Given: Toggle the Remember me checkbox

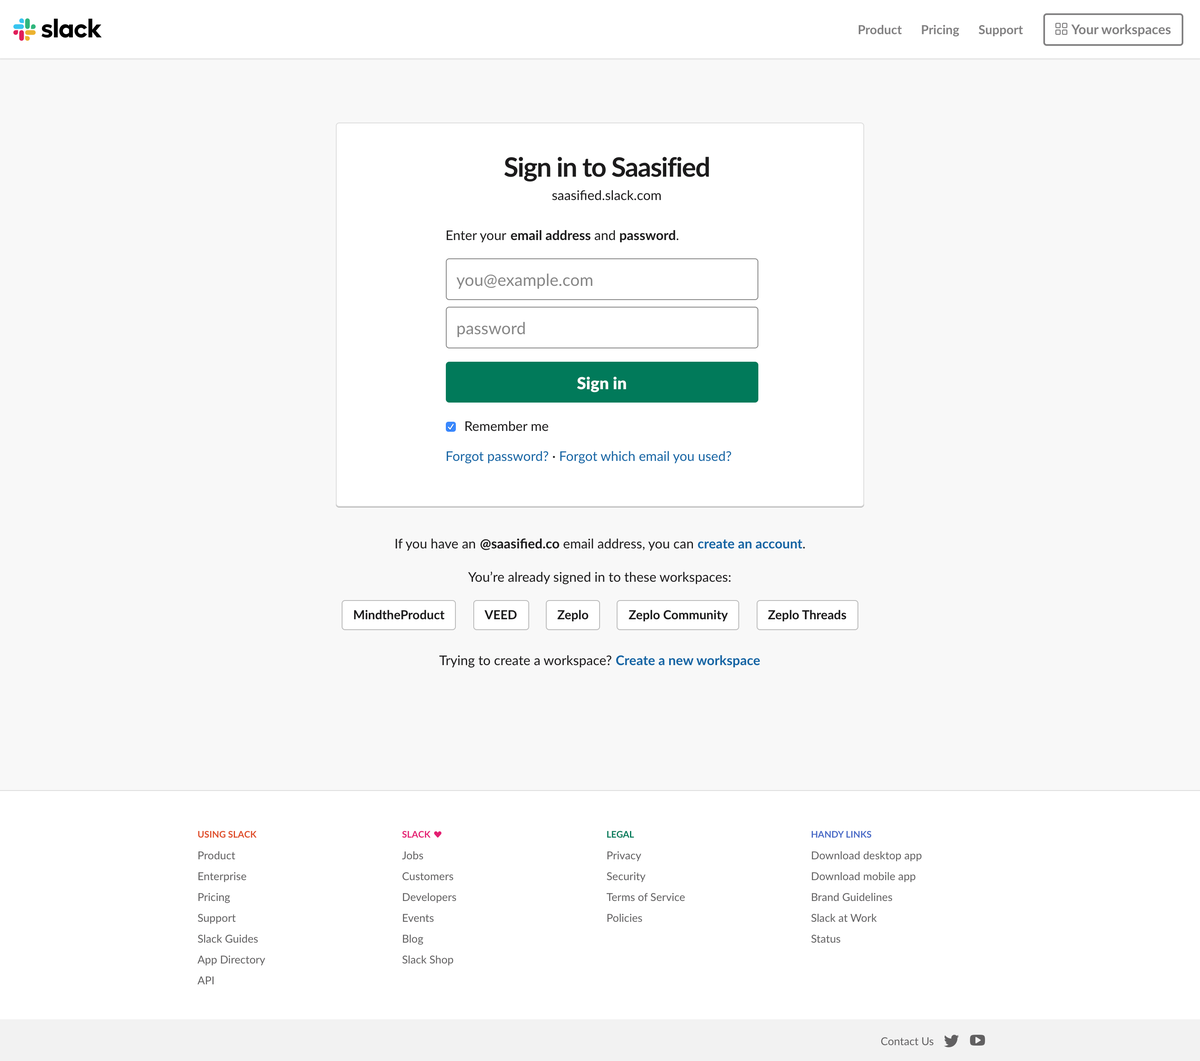Looking at the screenshot, I should [x=451, y=427].
